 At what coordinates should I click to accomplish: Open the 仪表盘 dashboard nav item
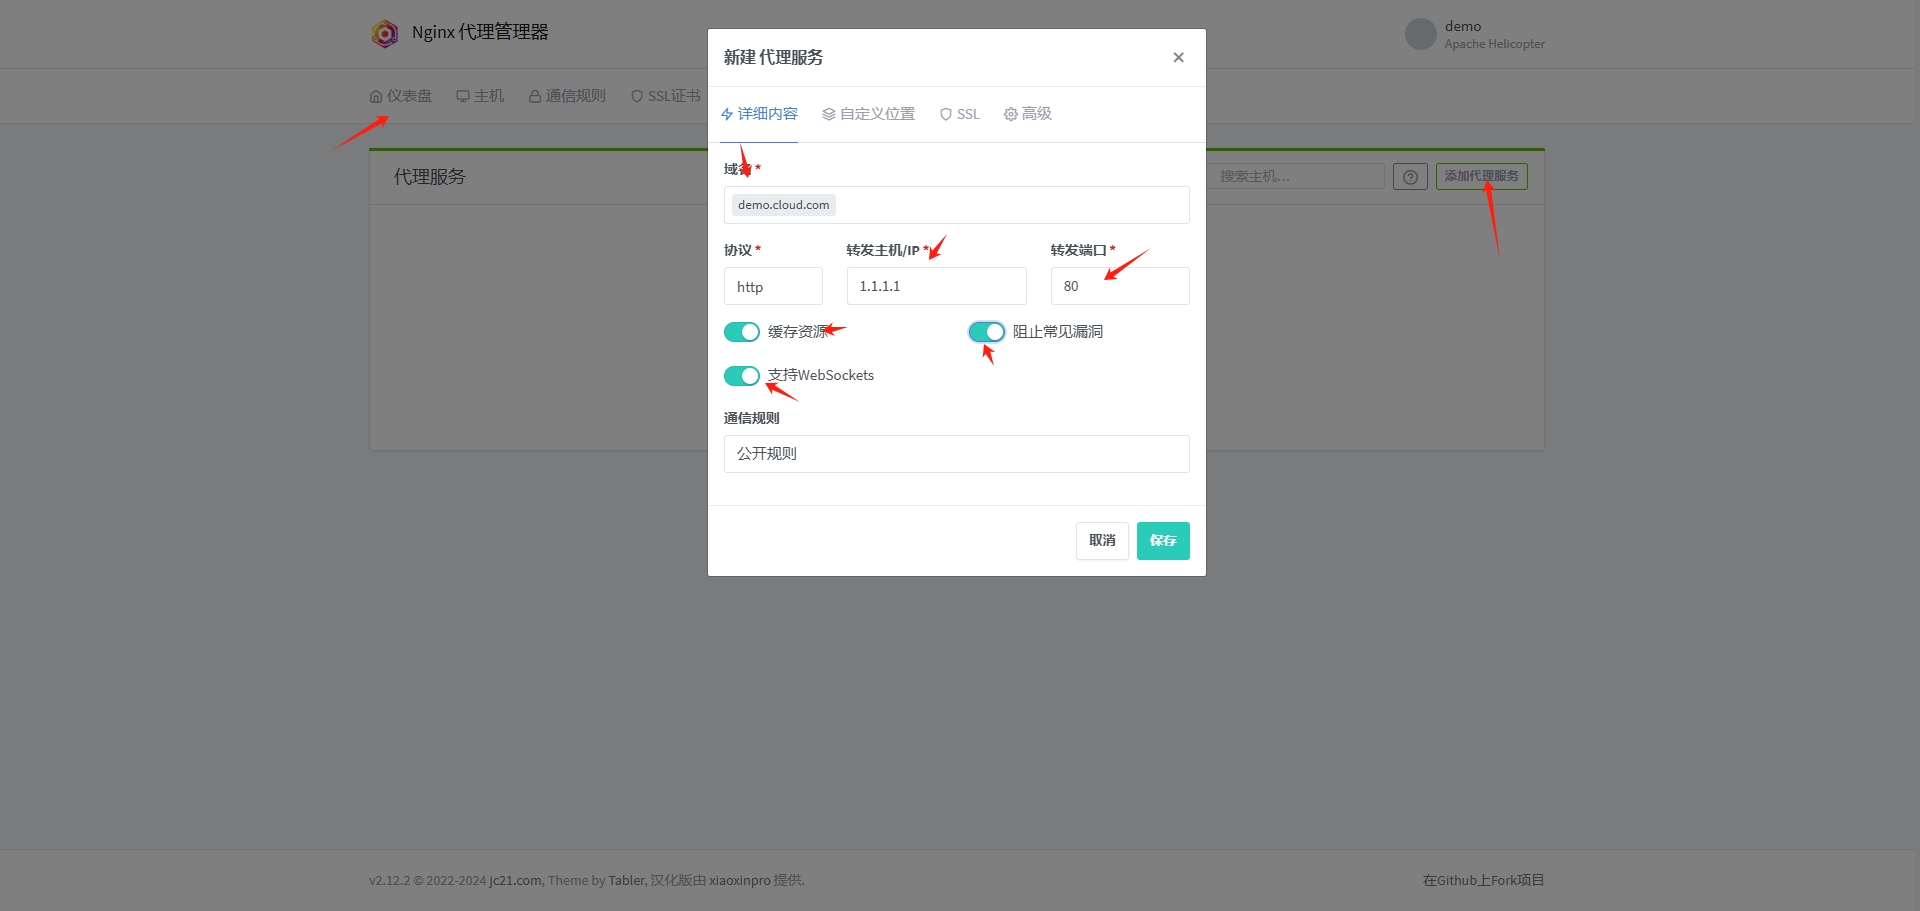point(401,96)
